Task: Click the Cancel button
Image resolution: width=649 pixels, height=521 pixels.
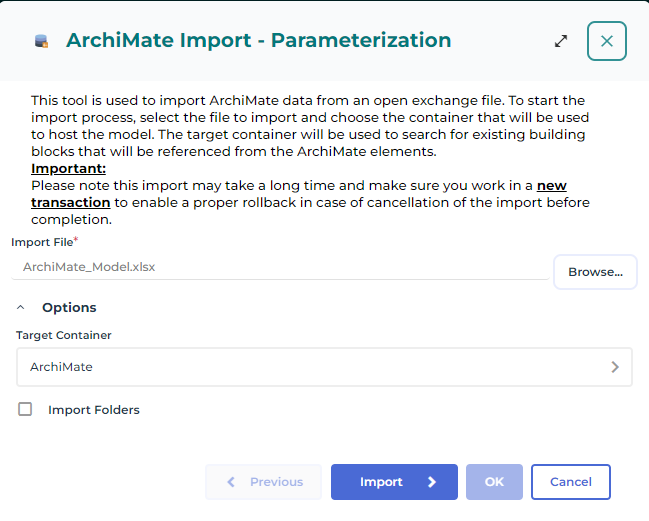Action: click(571, 482)
